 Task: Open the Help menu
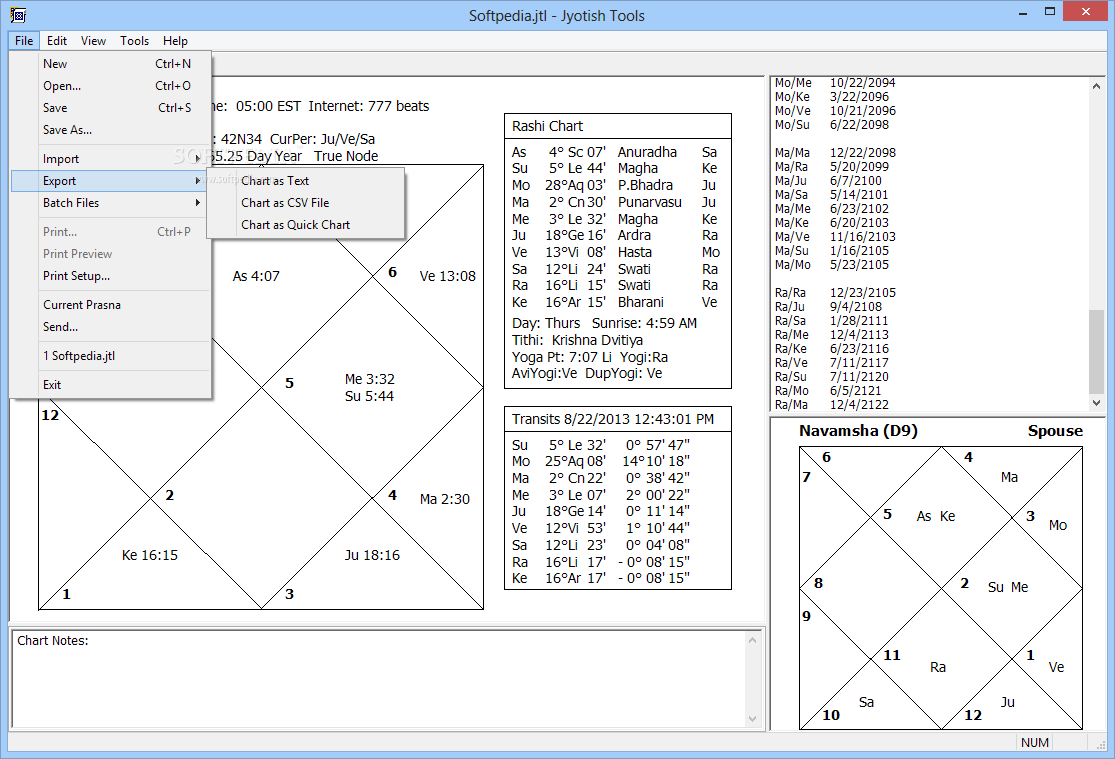point(175,41)
